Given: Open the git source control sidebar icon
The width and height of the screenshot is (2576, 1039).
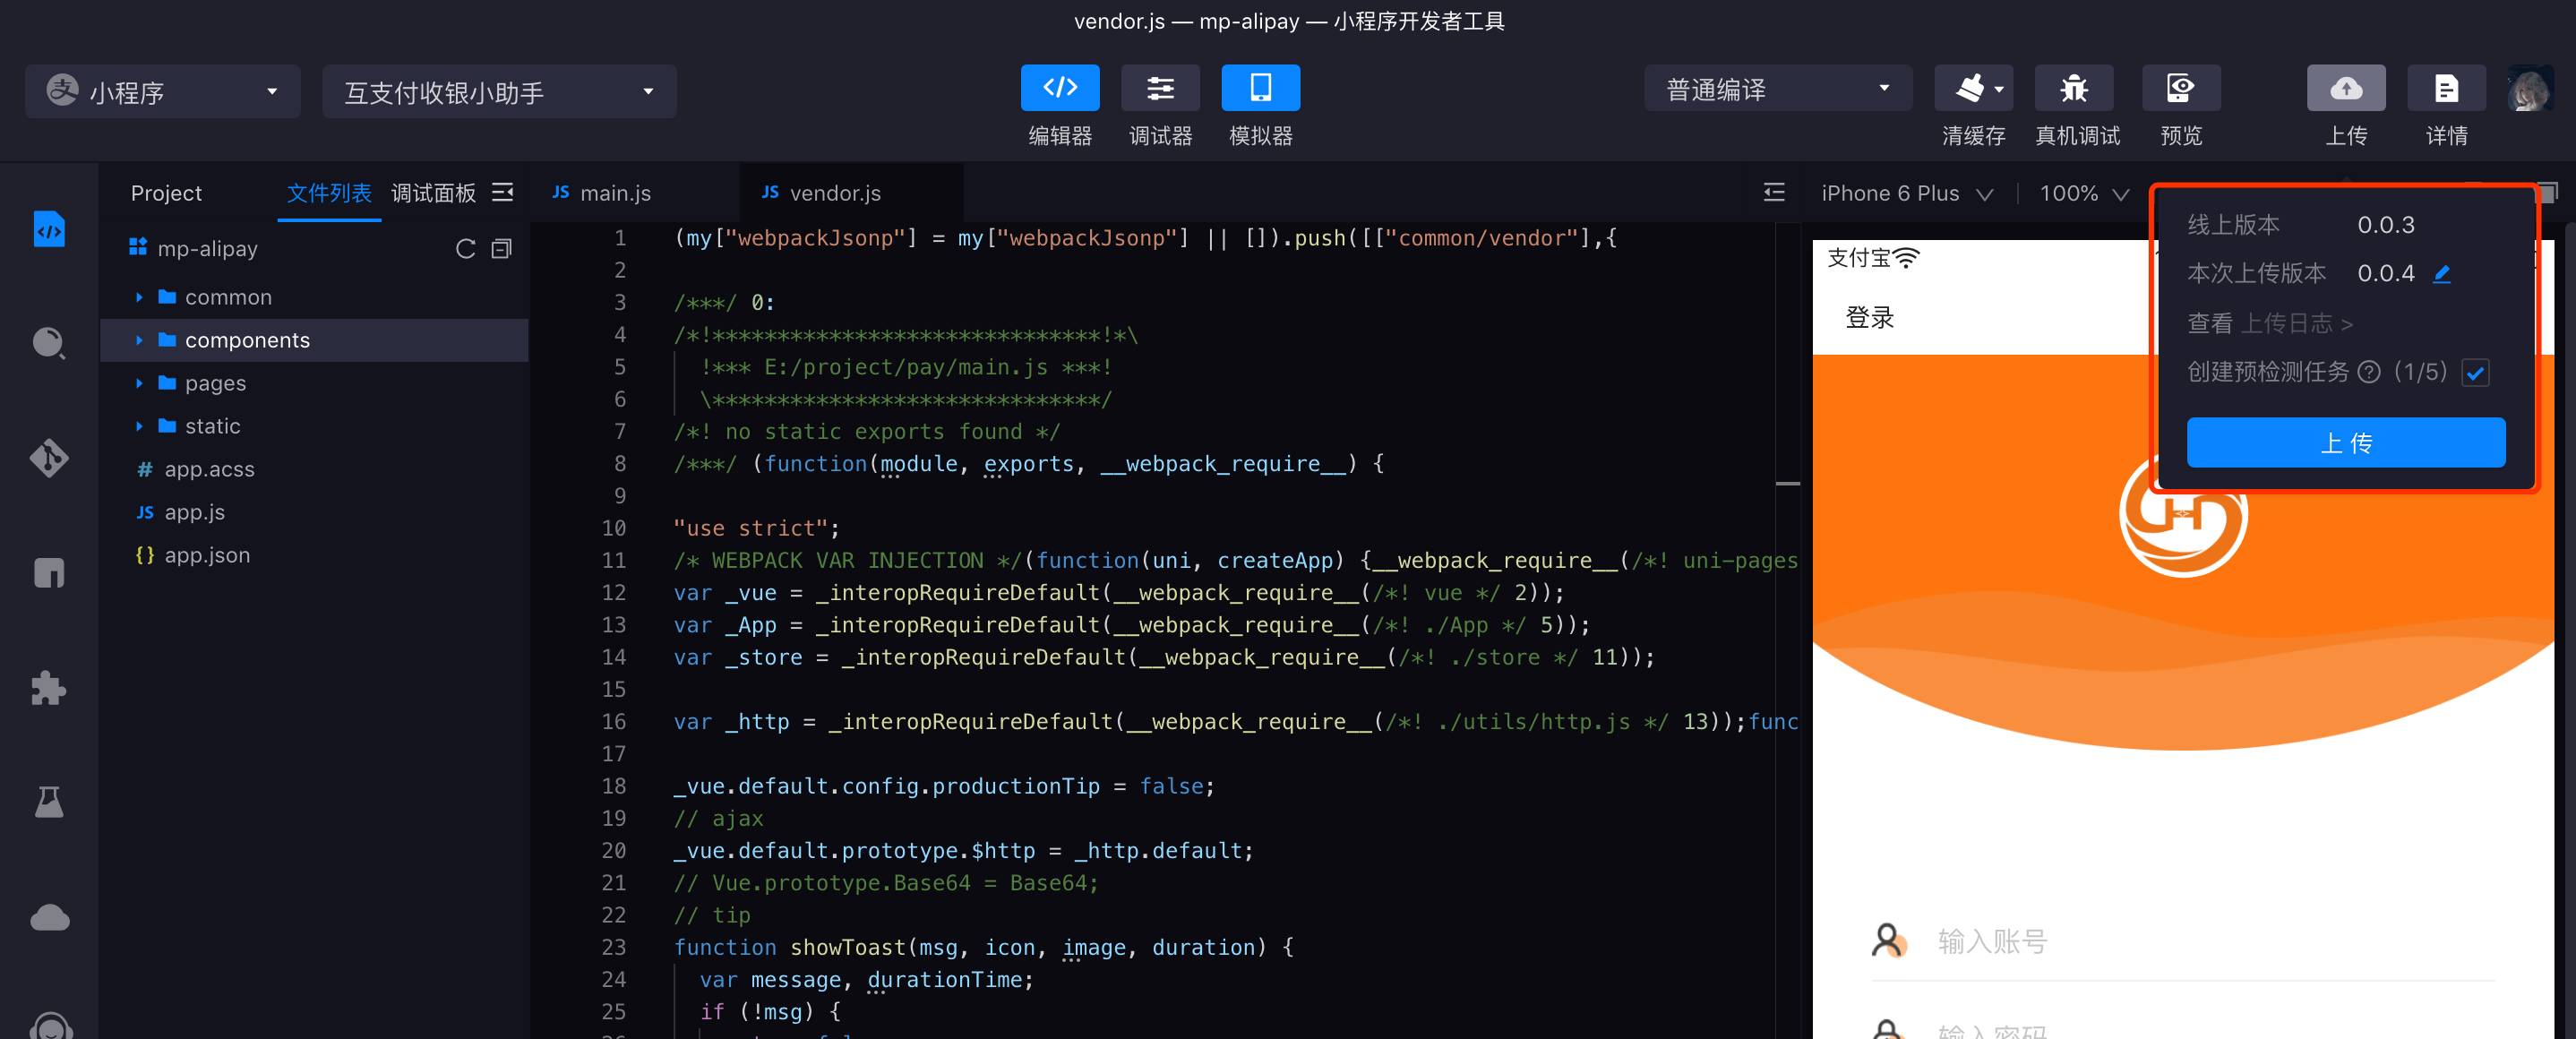Looking at the screenshot, I should pos(49,458).
